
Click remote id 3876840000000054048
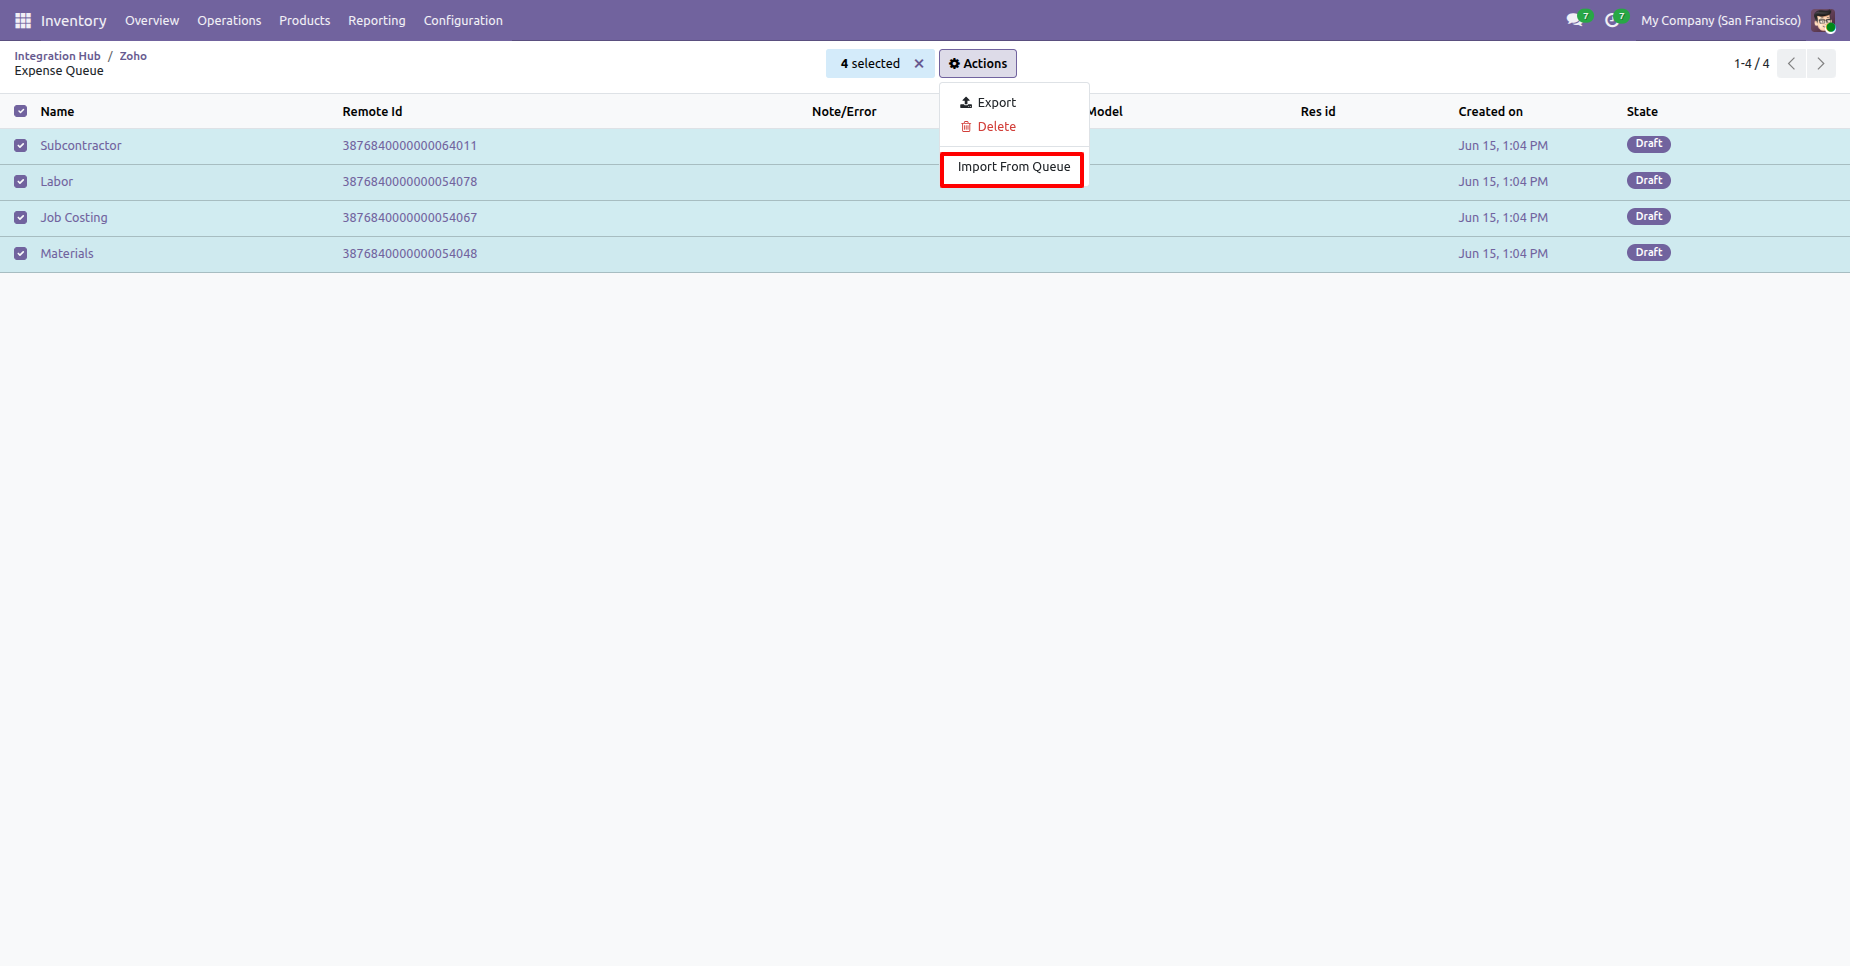(410, 254)
